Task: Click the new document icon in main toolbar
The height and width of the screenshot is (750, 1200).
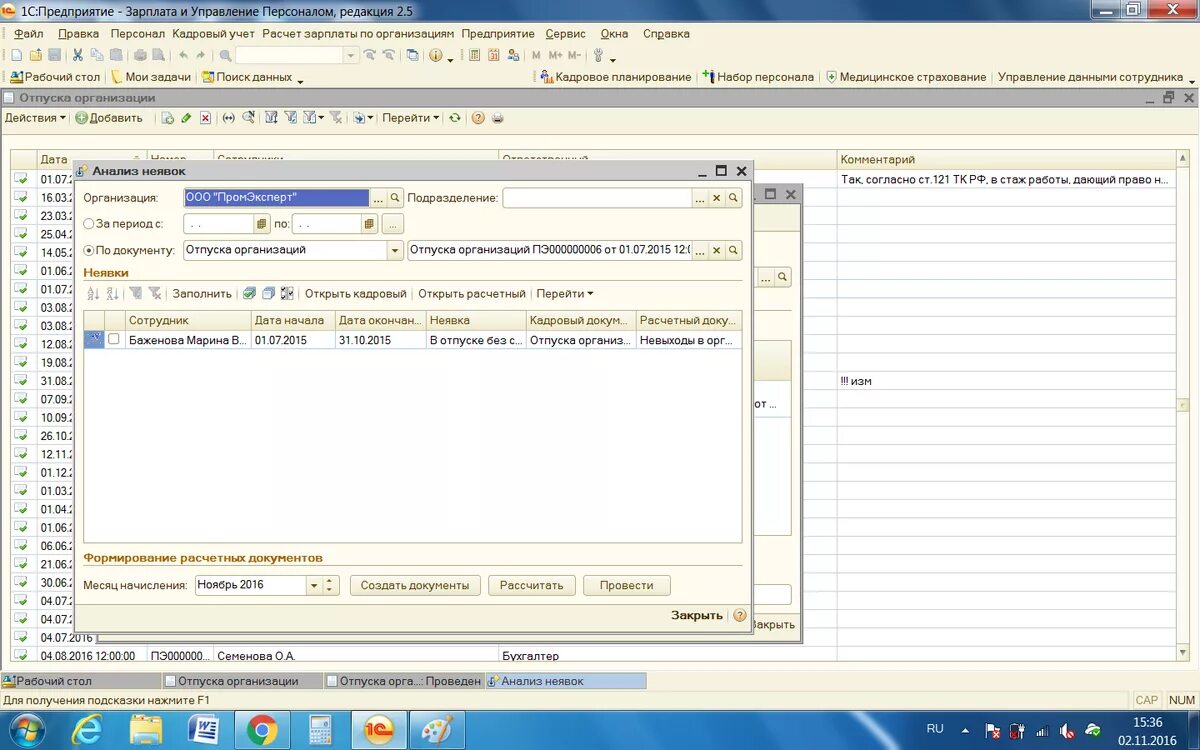Action: pyautogui.click(x=17, y=55)
